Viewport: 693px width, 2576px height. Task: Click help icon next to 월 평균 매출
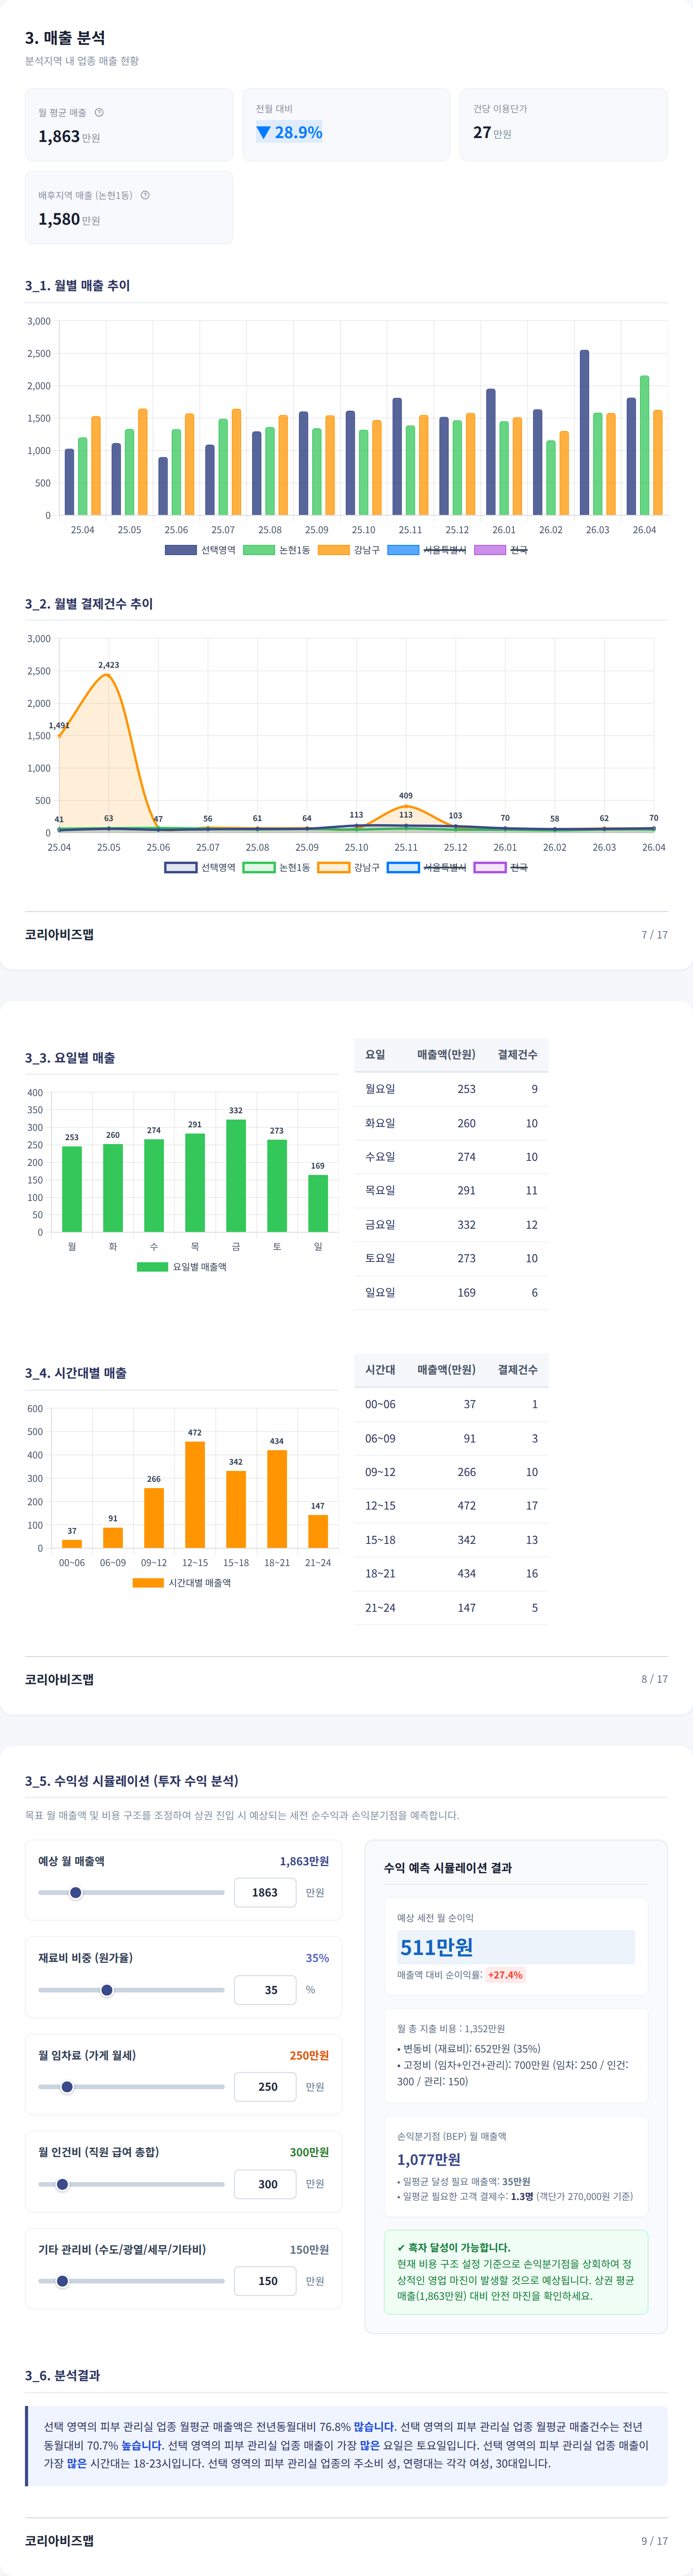pos(99,112)
